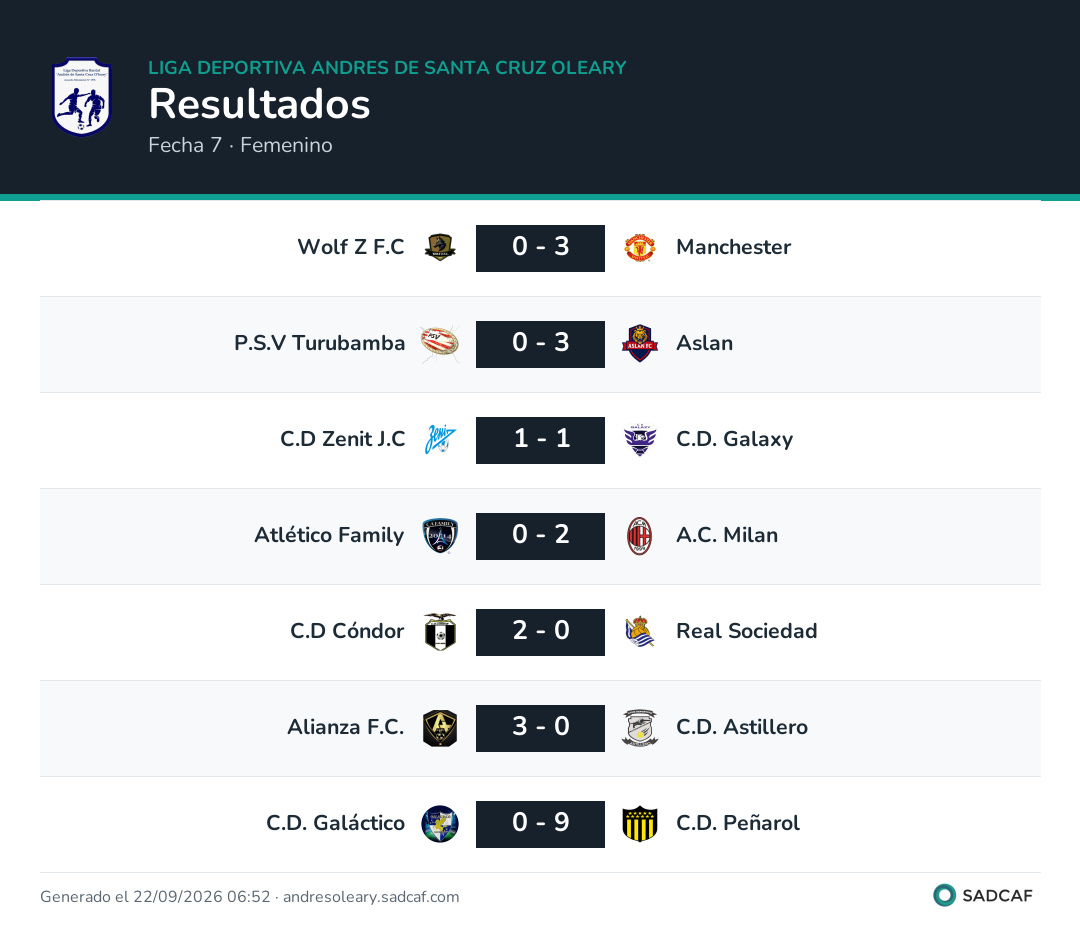This screenshot has height=948, width=1080.
Task: Click the C.D. Astillero team name
Action: click(742, 727)
